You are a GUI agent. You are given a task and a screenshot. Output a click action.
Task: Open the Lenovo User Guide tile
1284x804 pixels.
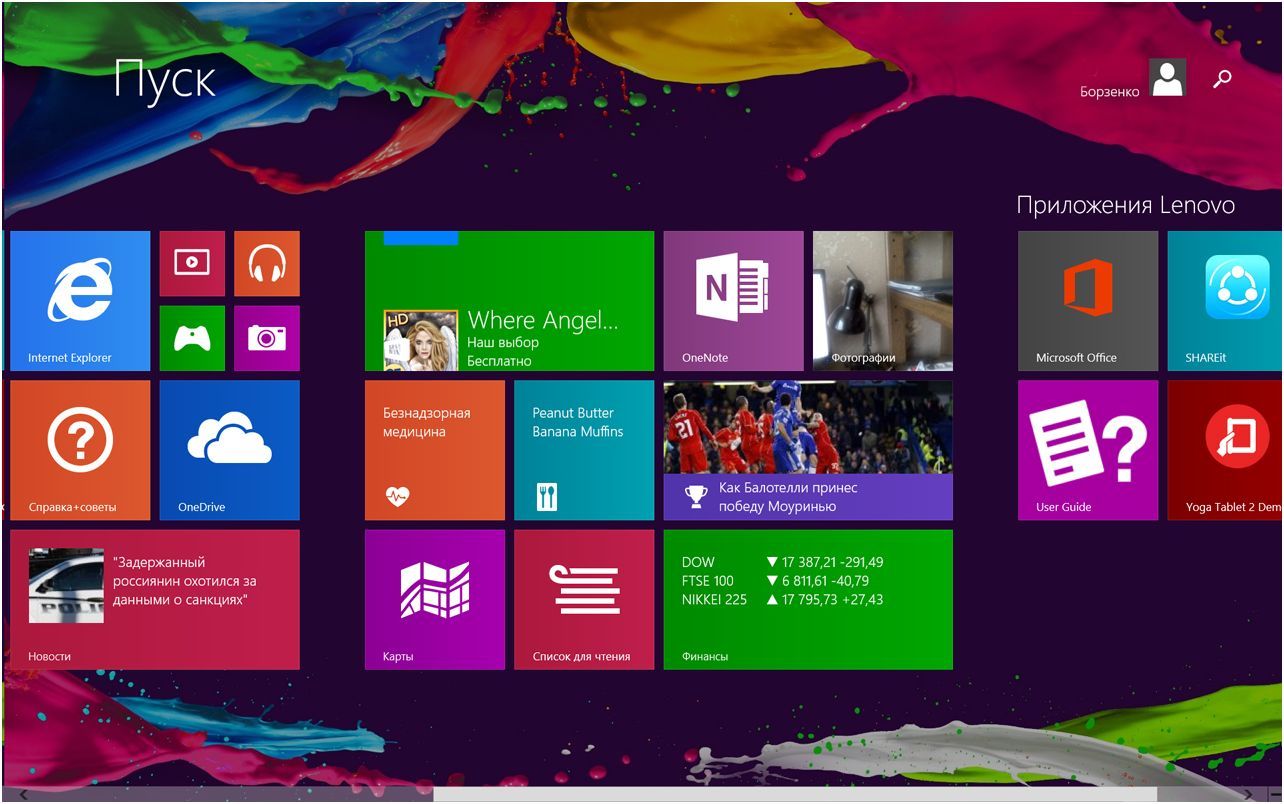click(x=1086, y=450)
